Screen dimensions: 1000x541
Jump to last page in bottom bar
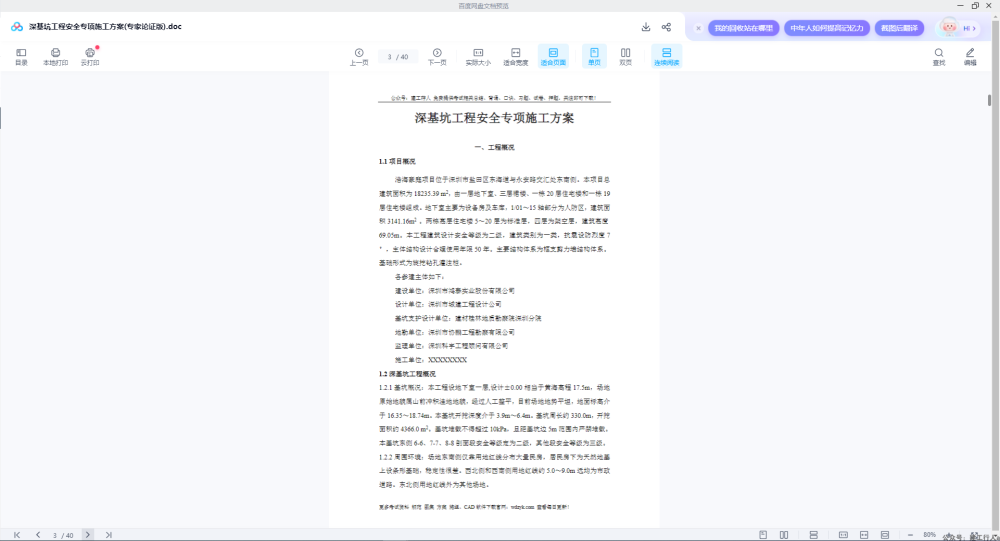point(108,535)
